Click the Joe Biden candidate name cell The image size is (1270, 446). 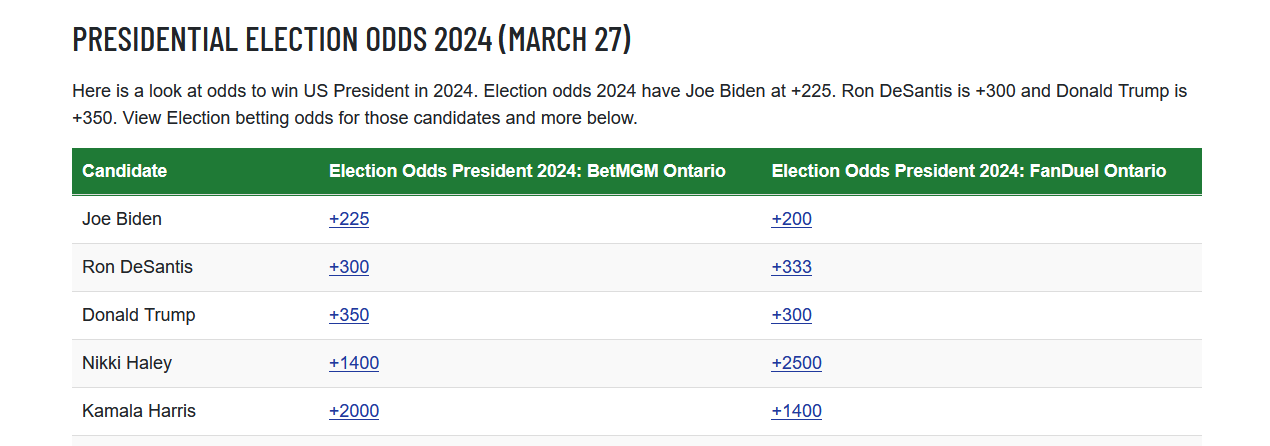tap(122, 219)
